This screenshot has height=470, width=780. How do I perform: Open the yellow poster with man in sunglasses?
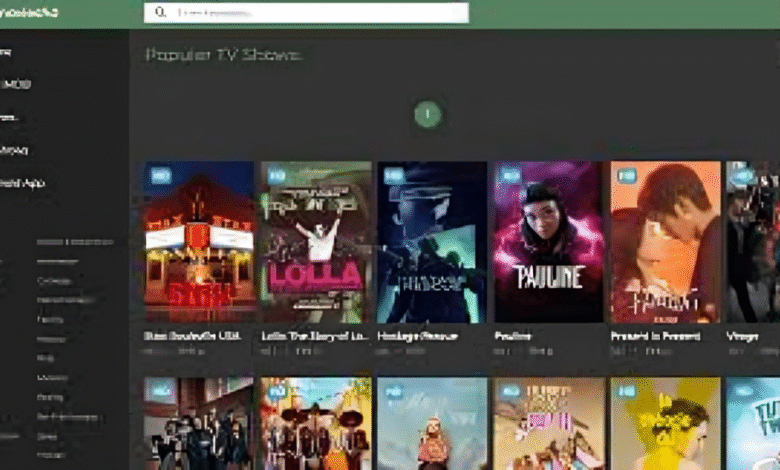tap(665, 423)
